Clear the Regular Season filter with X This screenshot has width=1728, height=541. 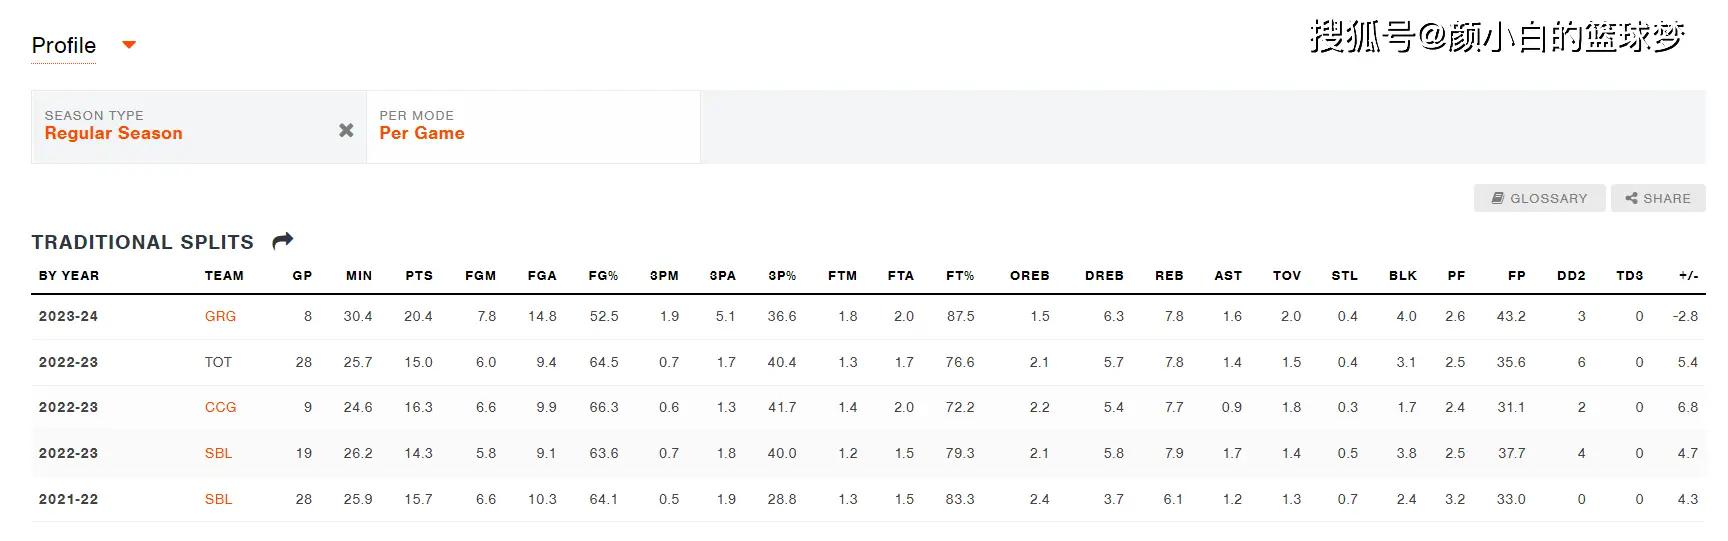346,130
